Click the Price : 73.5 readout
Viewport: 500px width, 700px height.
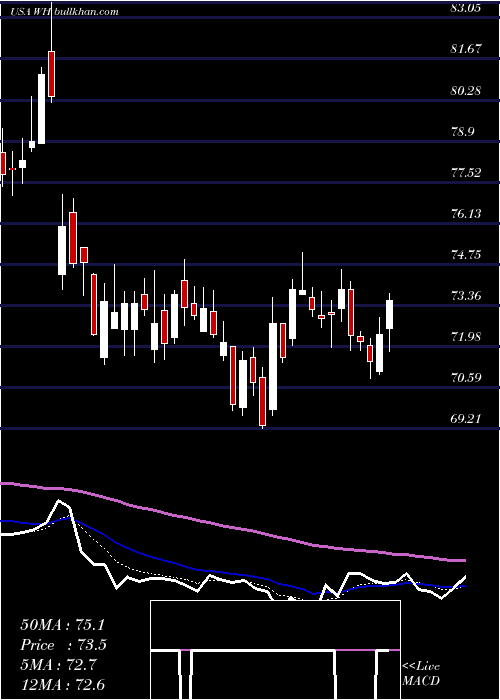tap(63, 645)
